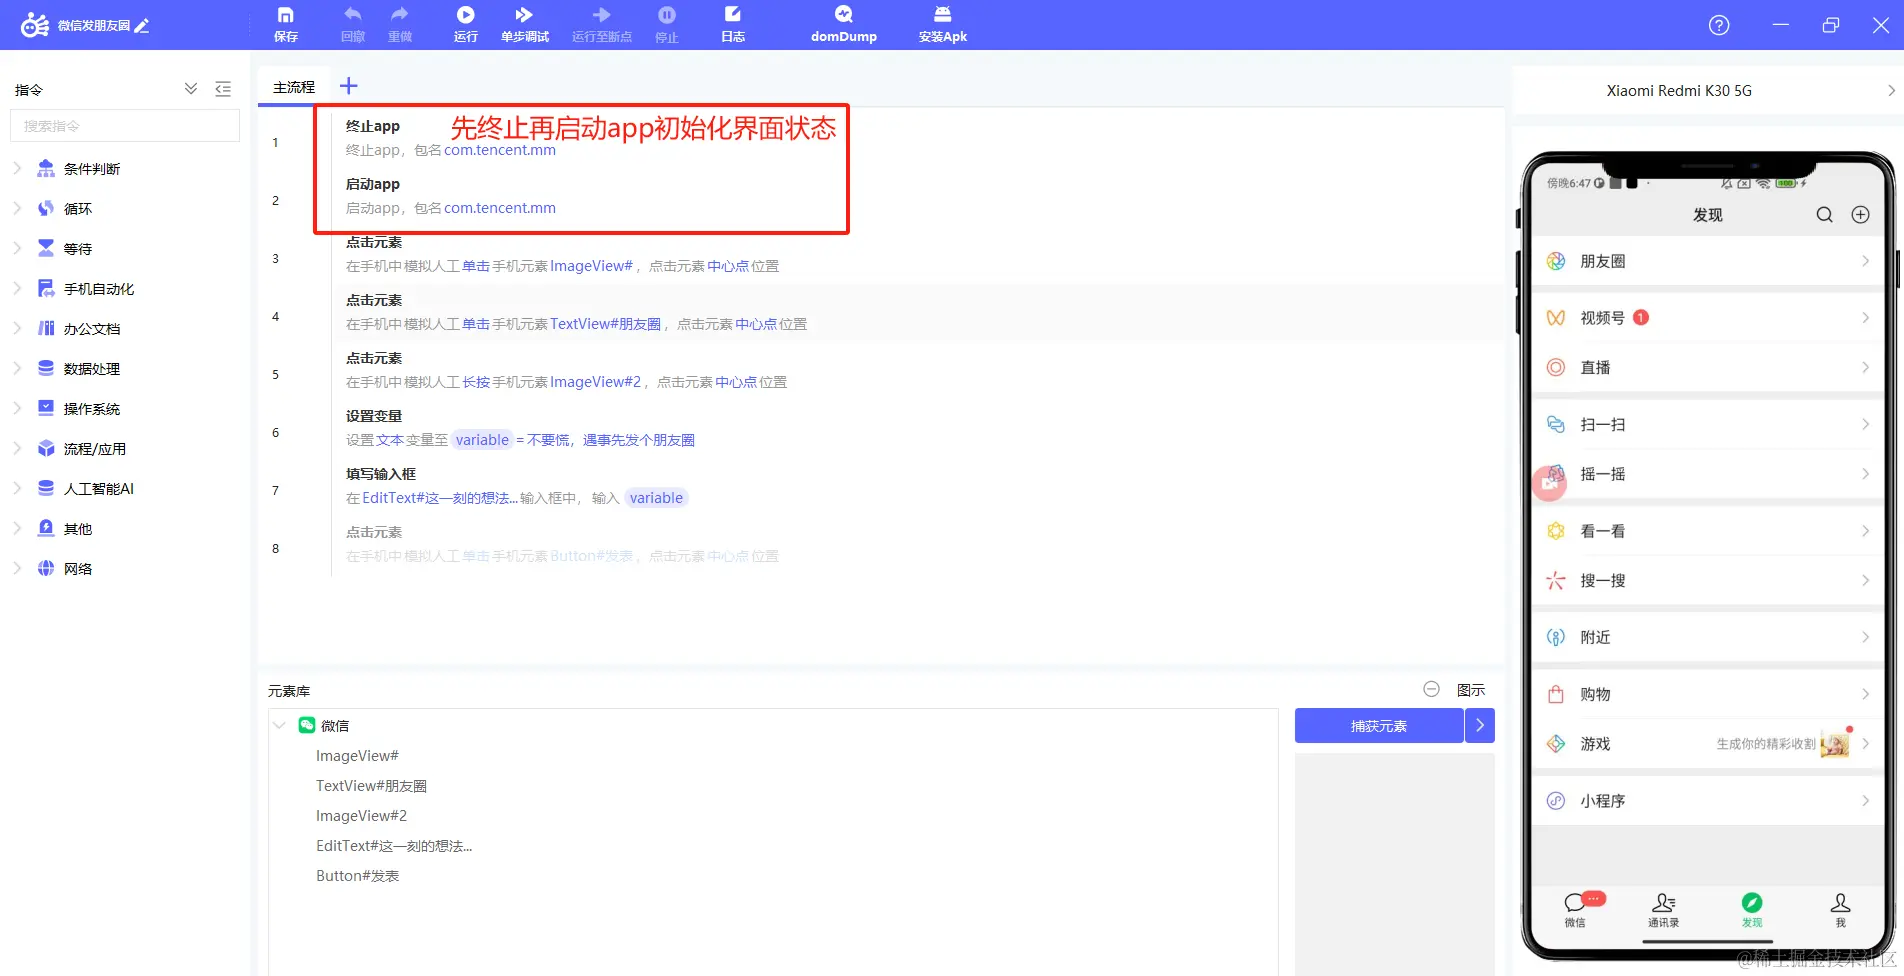Click ImageView# link in step 3
The height and width of the screenshot is (976, 1904).
[591, 266]
